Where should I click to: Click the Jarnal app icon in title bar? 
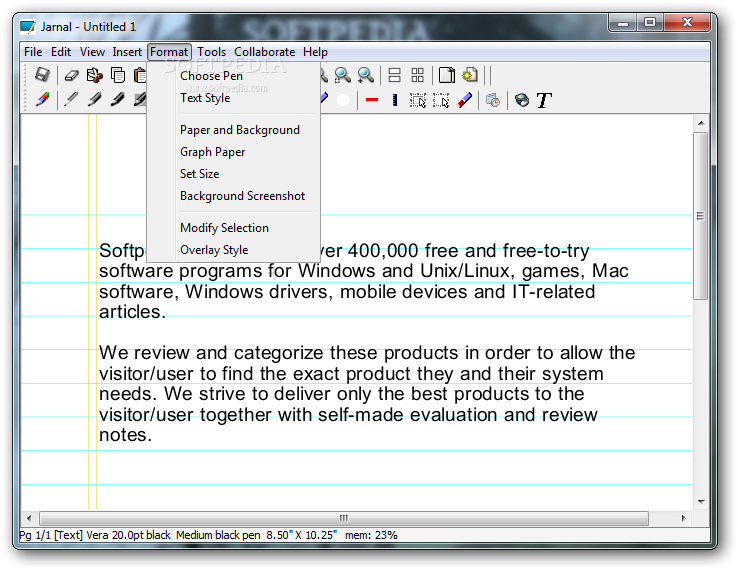pos(28,27)
